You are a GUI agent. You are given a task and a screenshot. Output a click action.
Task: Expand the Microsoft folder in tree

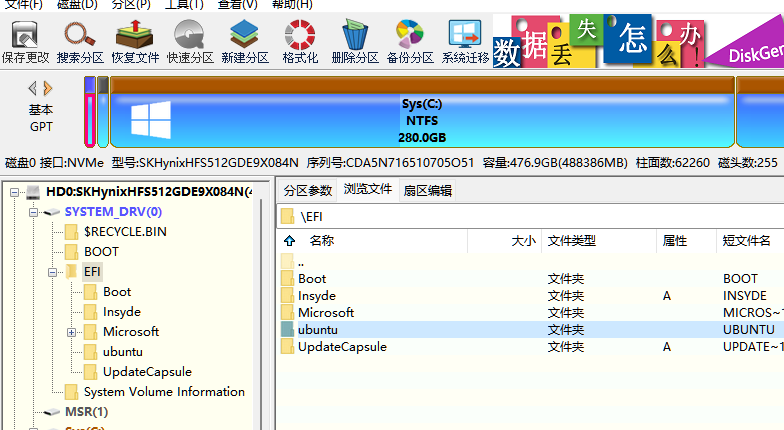[72, 332]
